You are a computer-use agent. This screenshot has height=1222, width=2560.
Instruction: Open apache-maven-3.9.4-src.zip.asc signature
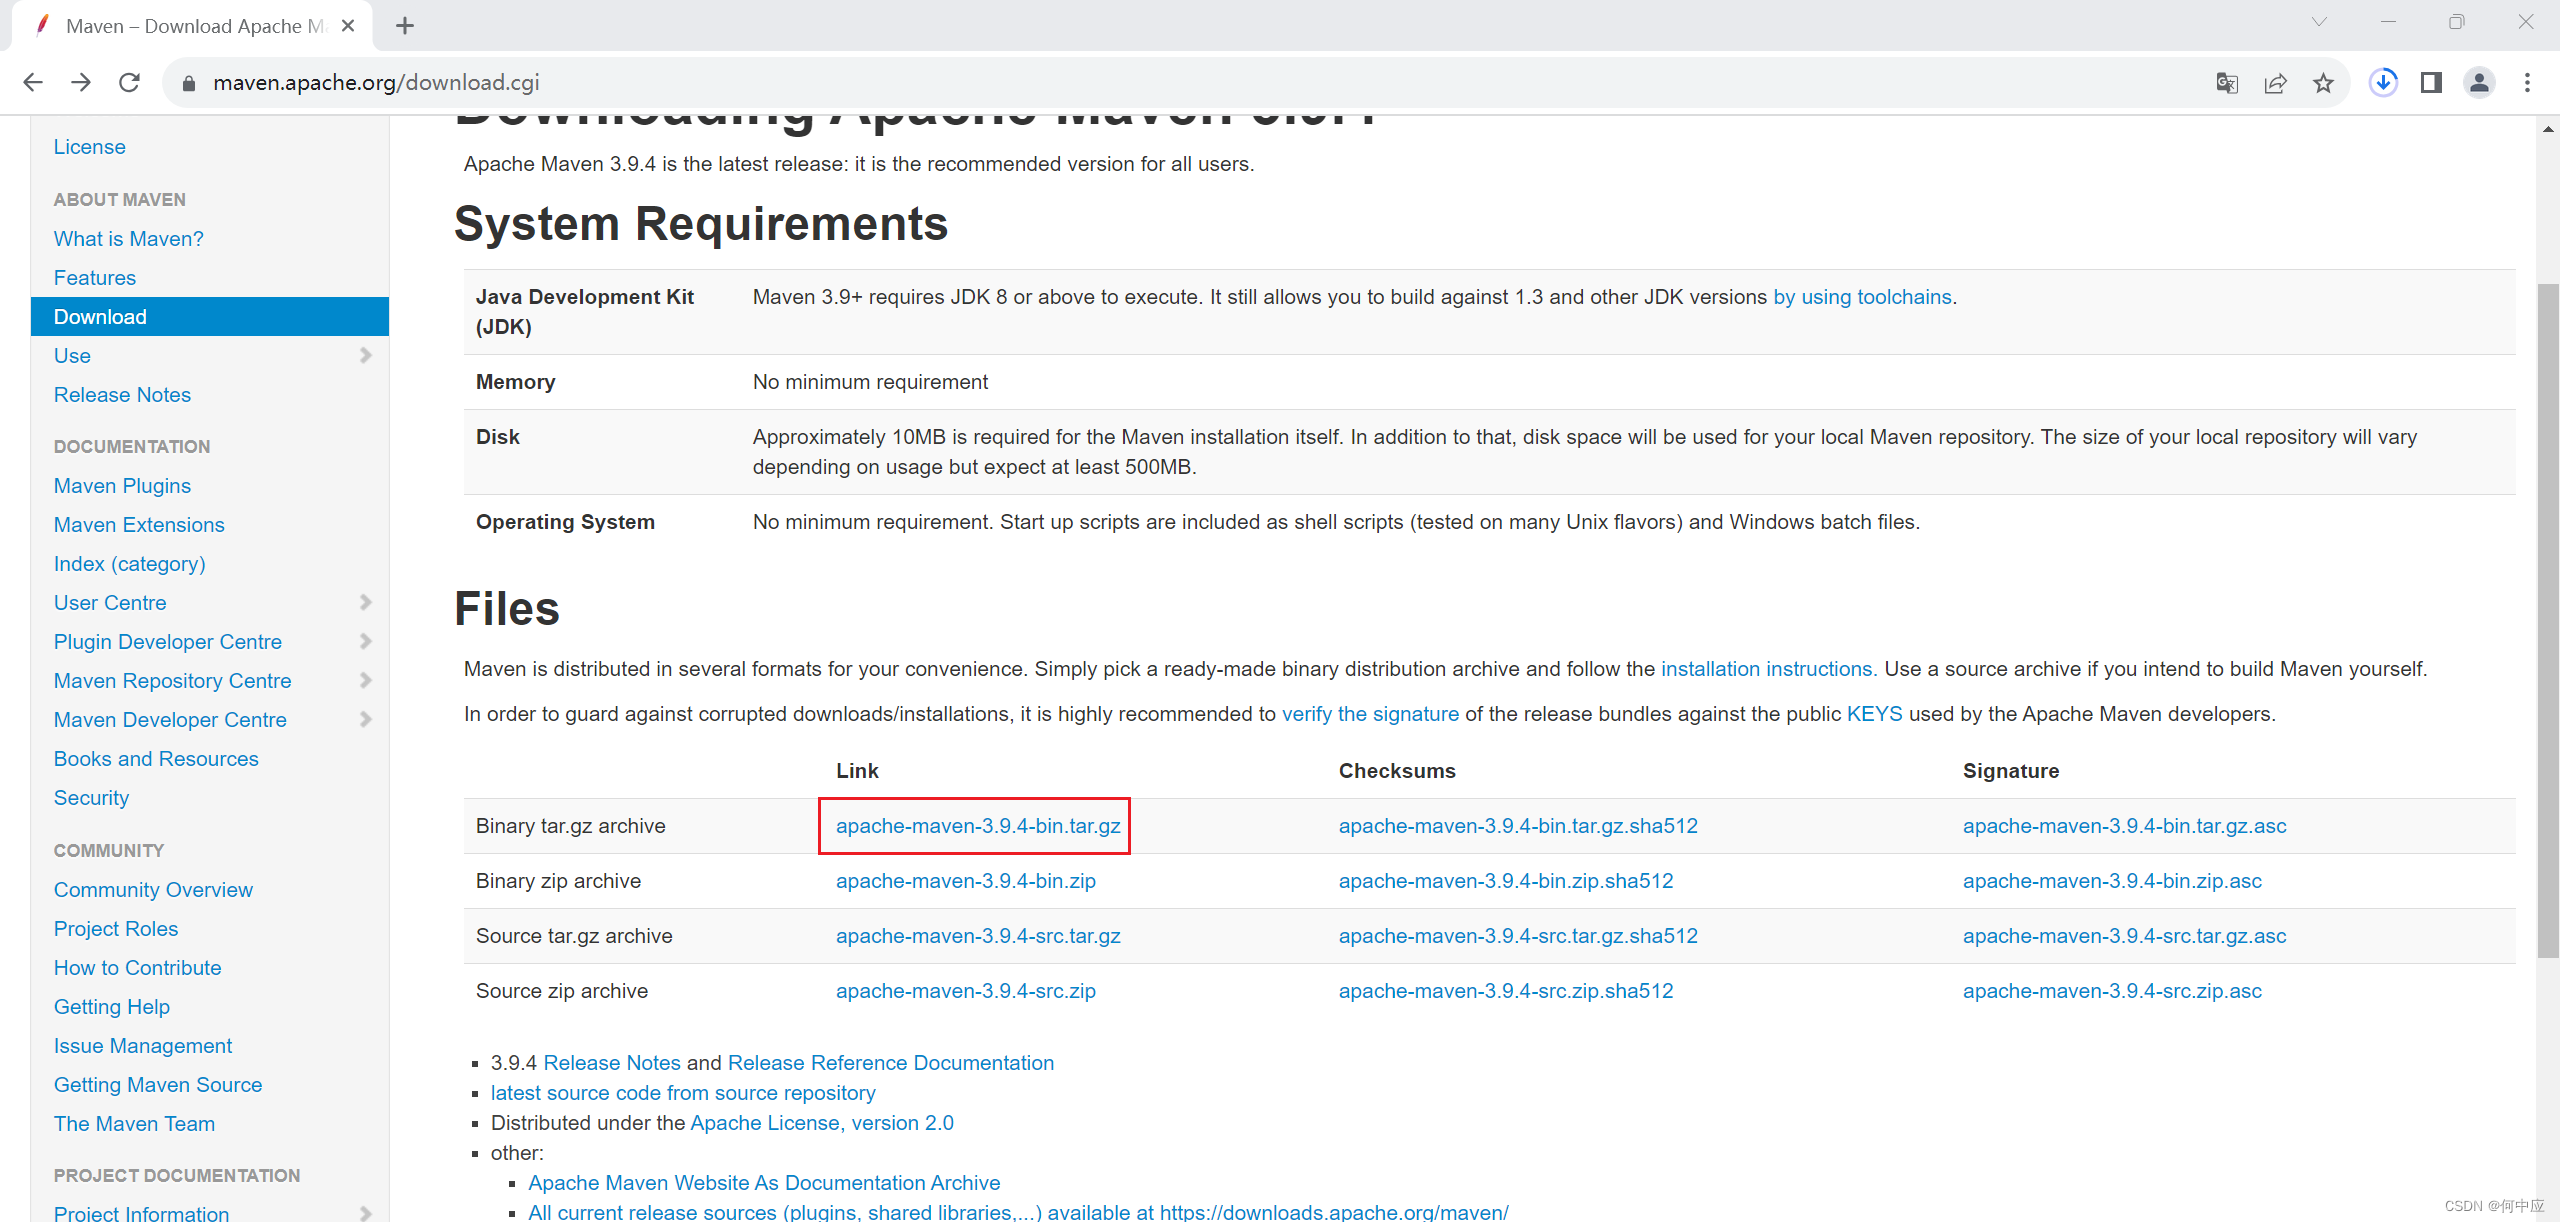(x=2112, y=991)
